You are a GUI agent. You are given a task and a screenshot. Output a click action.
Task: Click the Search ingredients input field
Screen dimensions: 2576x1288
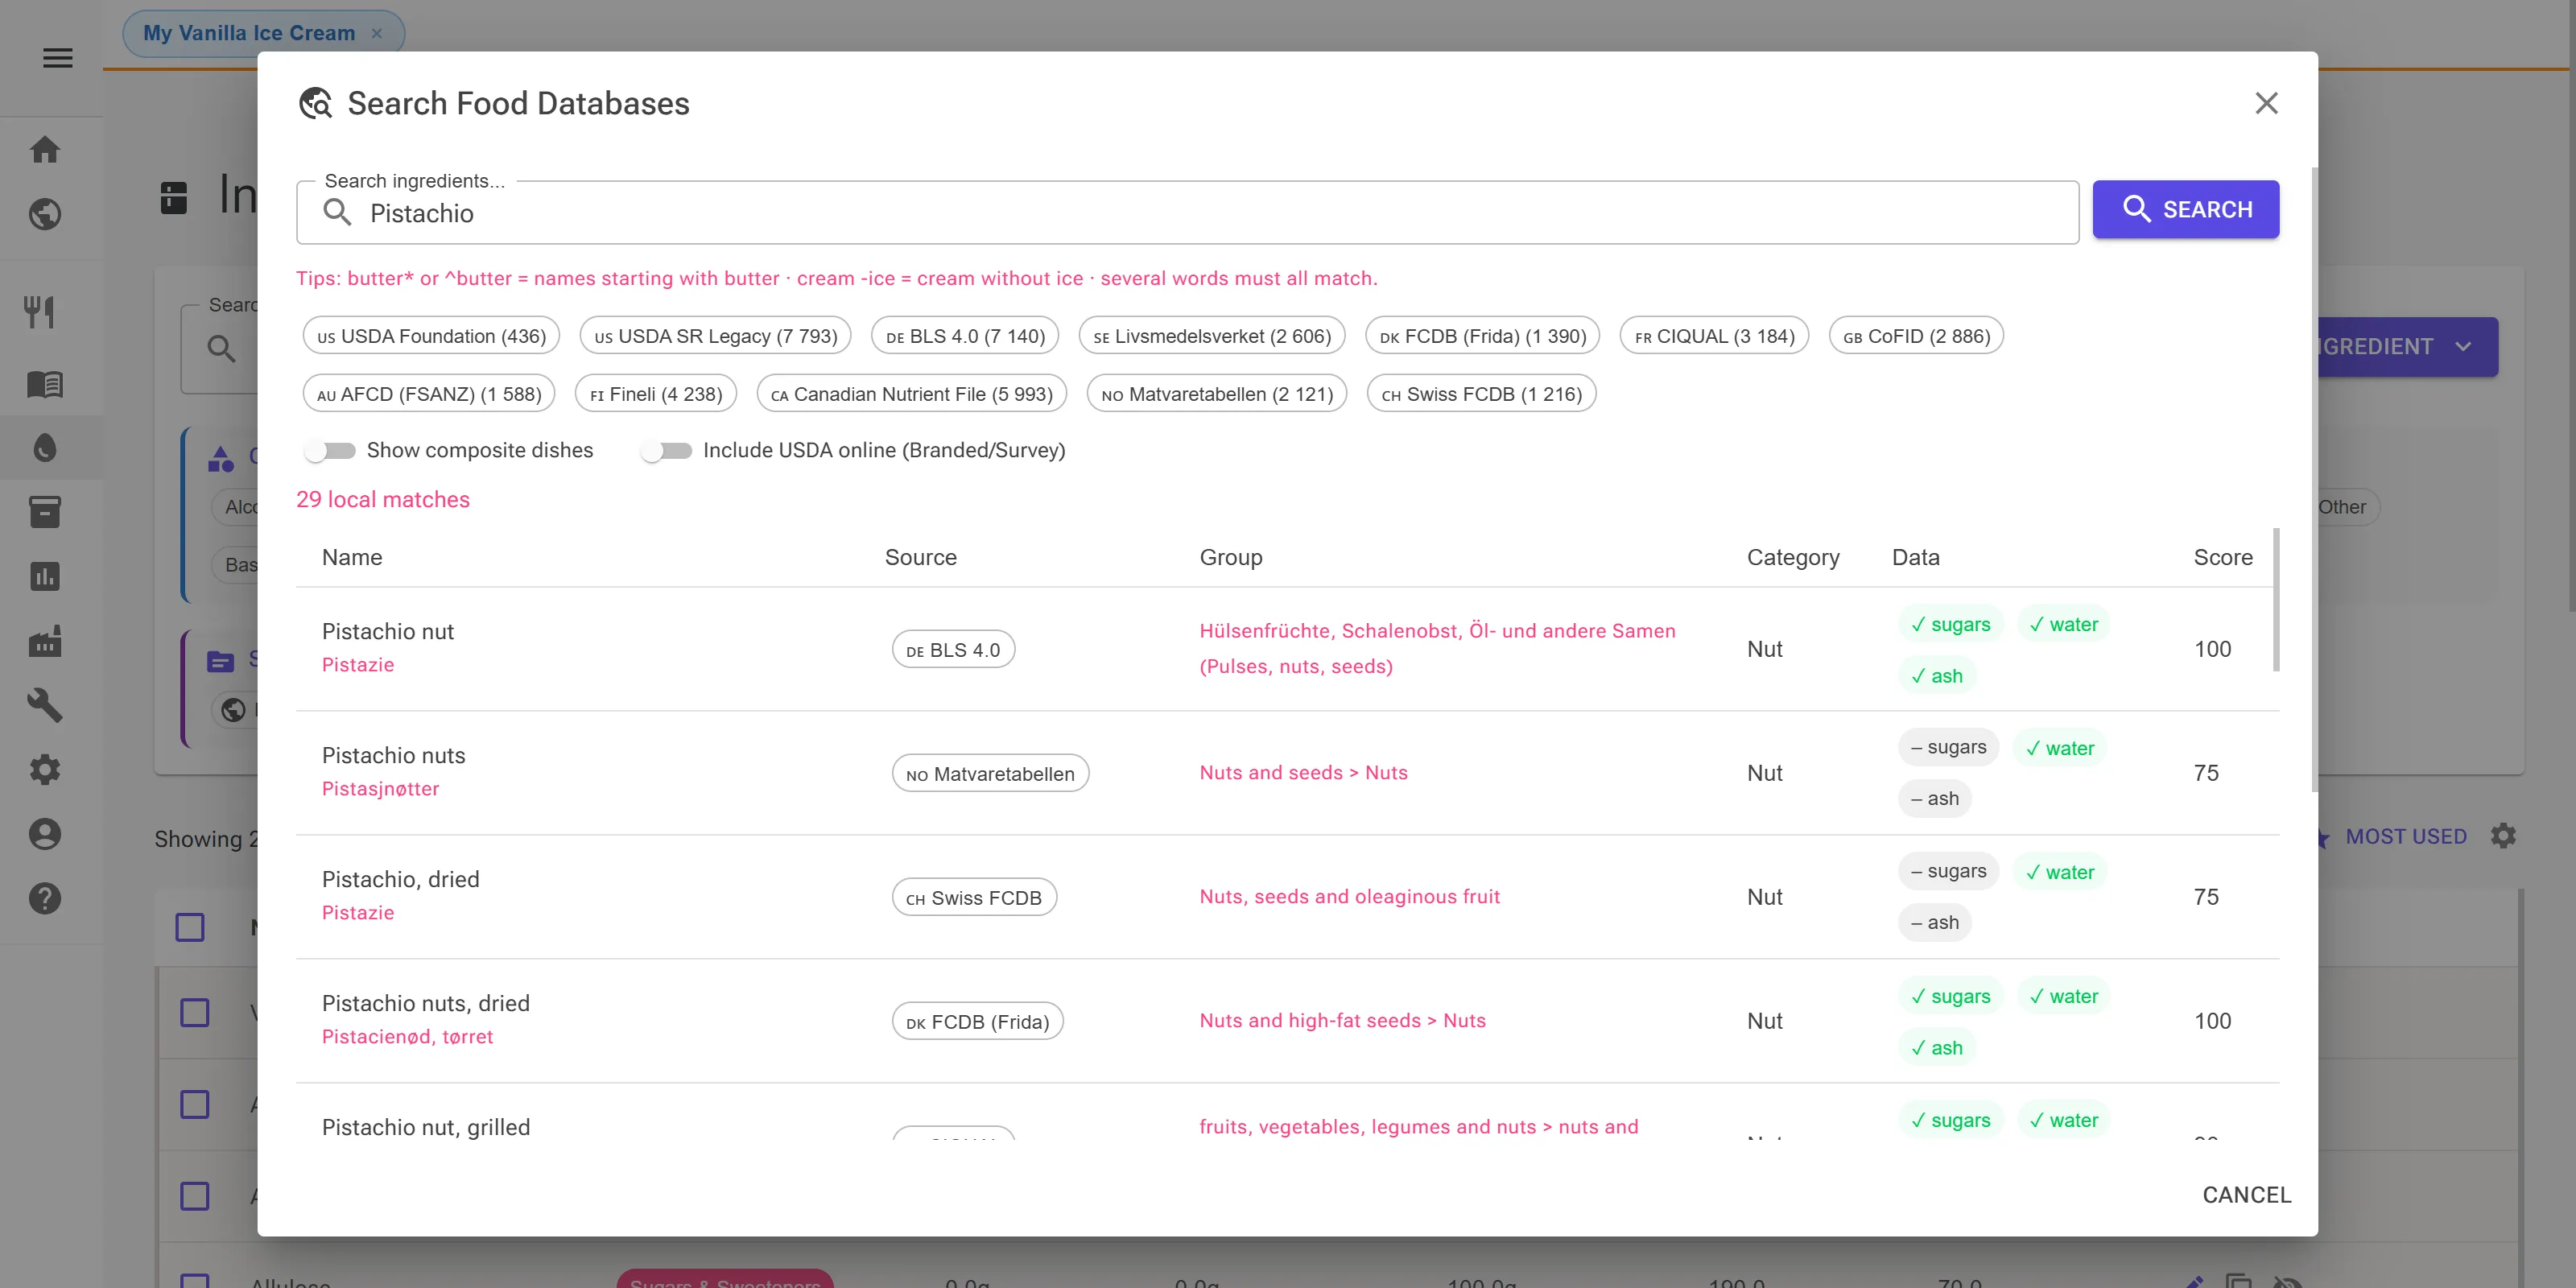tap(1187, 213)
